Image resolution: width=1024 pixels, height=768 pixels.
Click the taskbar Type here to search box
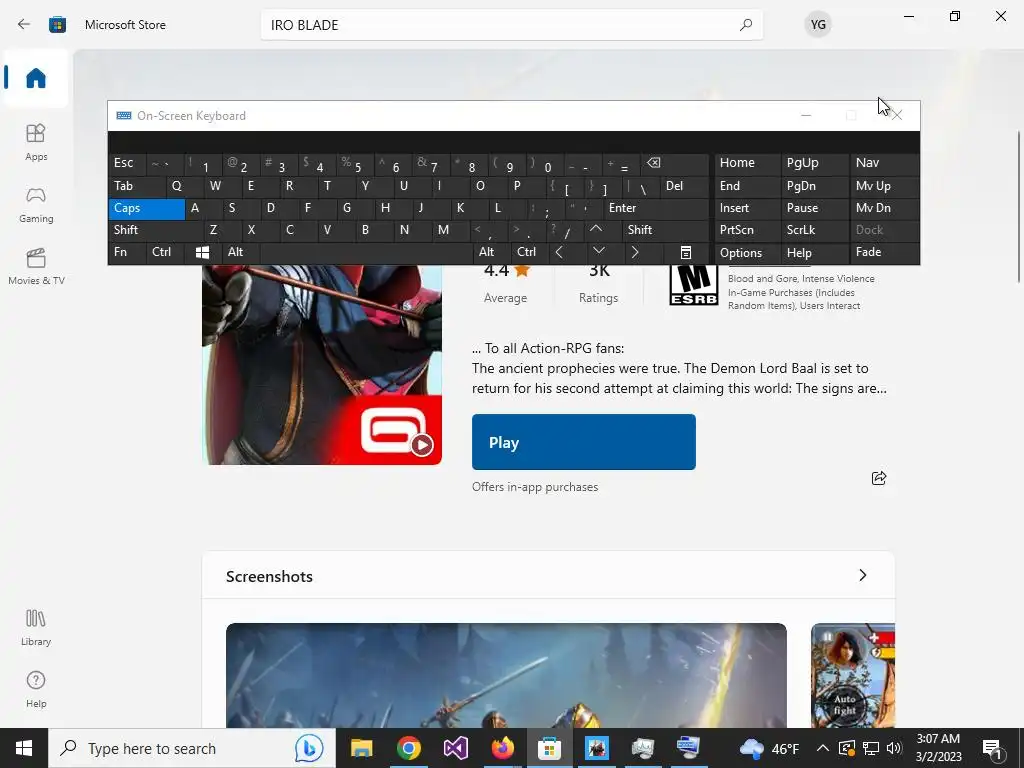pyautogui.click(x=192, y=748)
